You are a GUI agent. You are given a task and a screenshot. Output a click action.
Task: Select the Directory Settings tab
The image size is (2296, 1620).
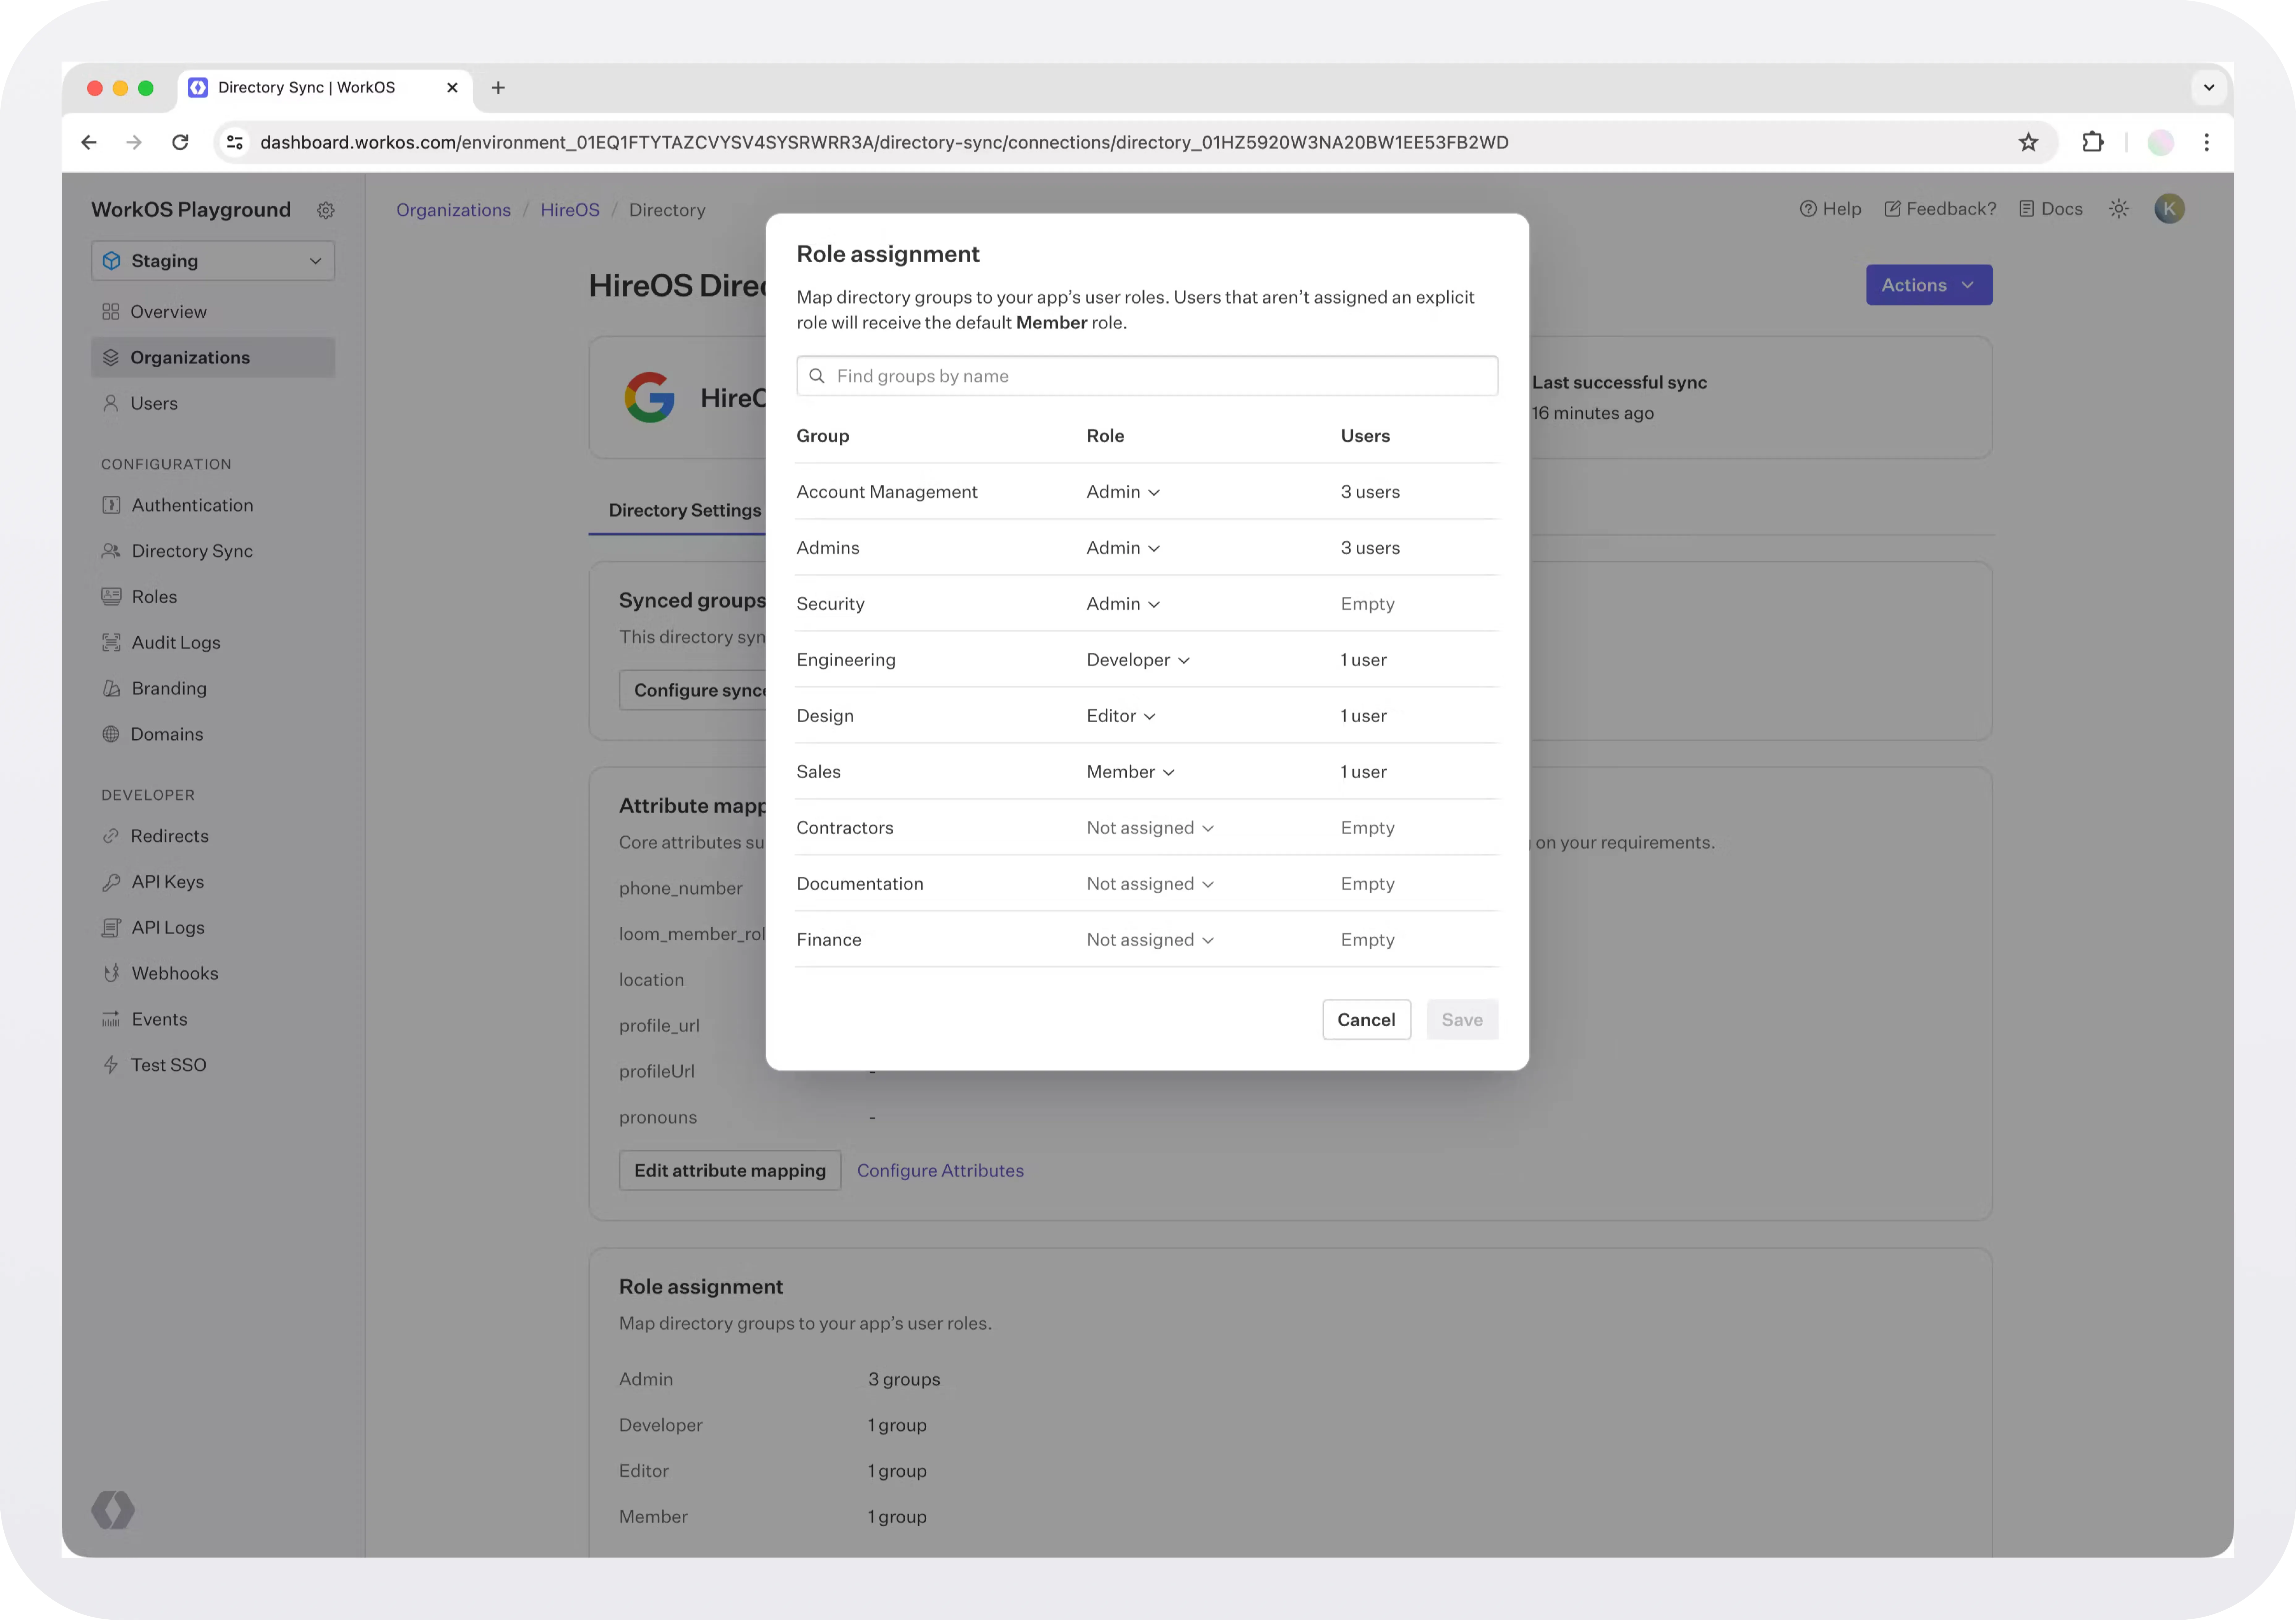coord(685,510)
